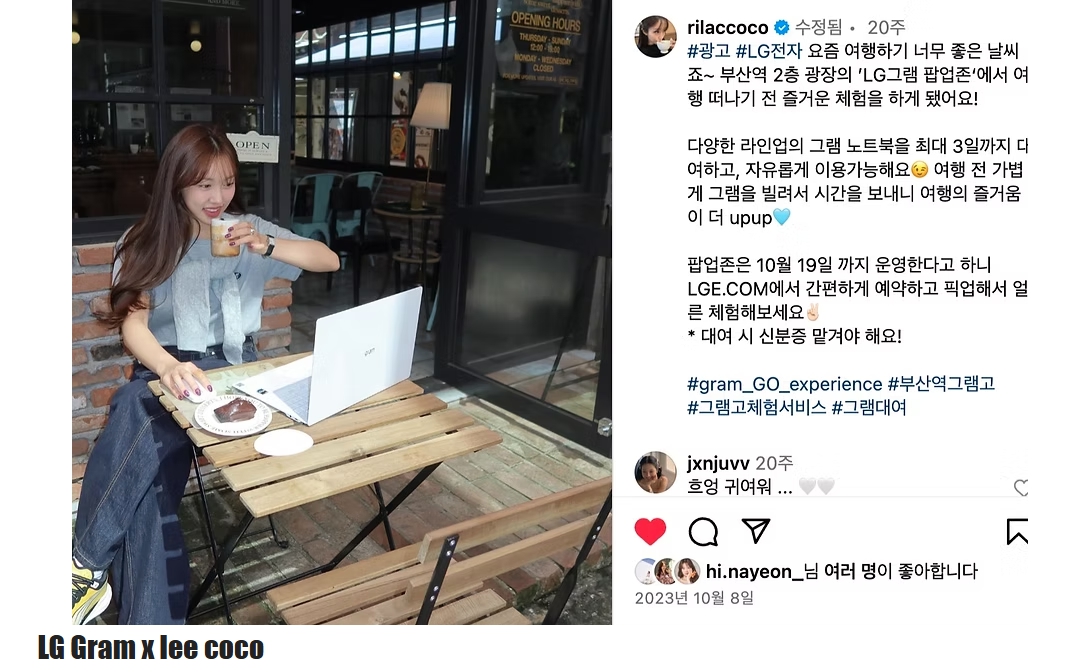This screenshot has width=1069, height=672.
Task: Open hi.nayeon_ profile from likes
Action: (x=755, y=571)
